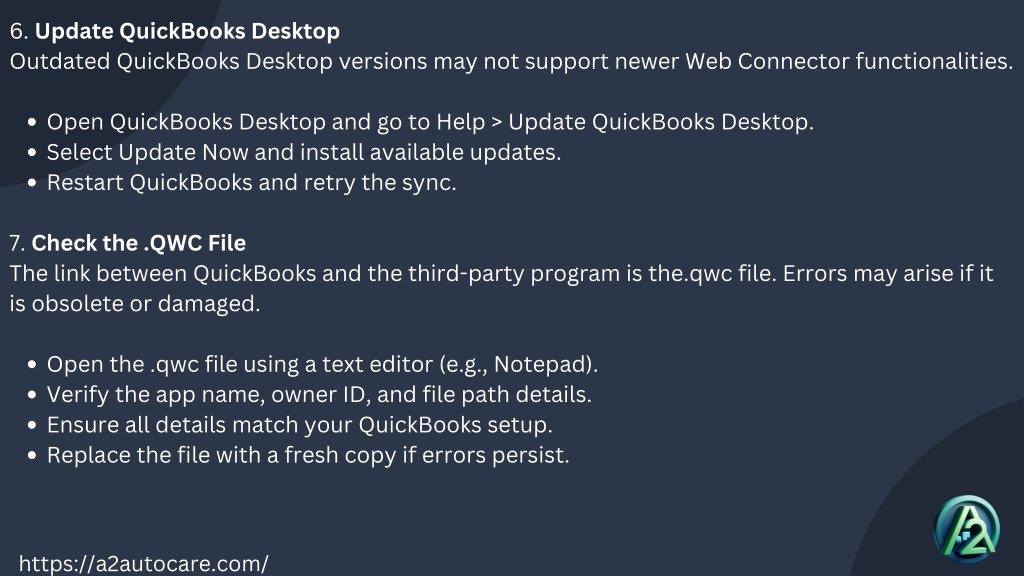Image resolution: width=1024 pixels, height=576 pixels.
Task: Click the bullet dot before 'Open the .qwc file'
Action: pos(32,364)
